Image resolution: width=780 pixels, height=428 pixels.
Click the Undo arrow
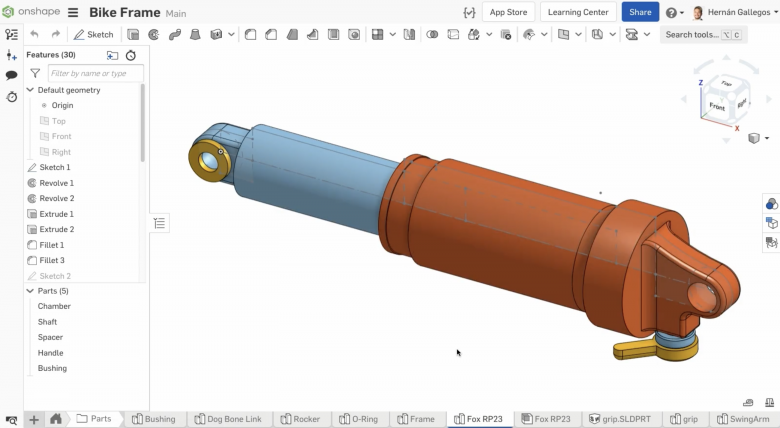(x=34, y=34)
